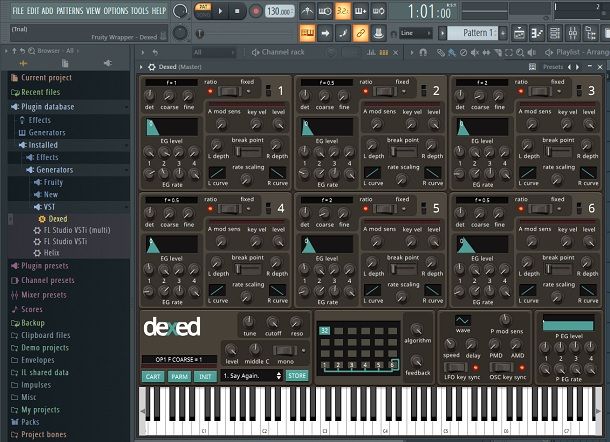Open the Pattern 1 selector dropdown

472,33
